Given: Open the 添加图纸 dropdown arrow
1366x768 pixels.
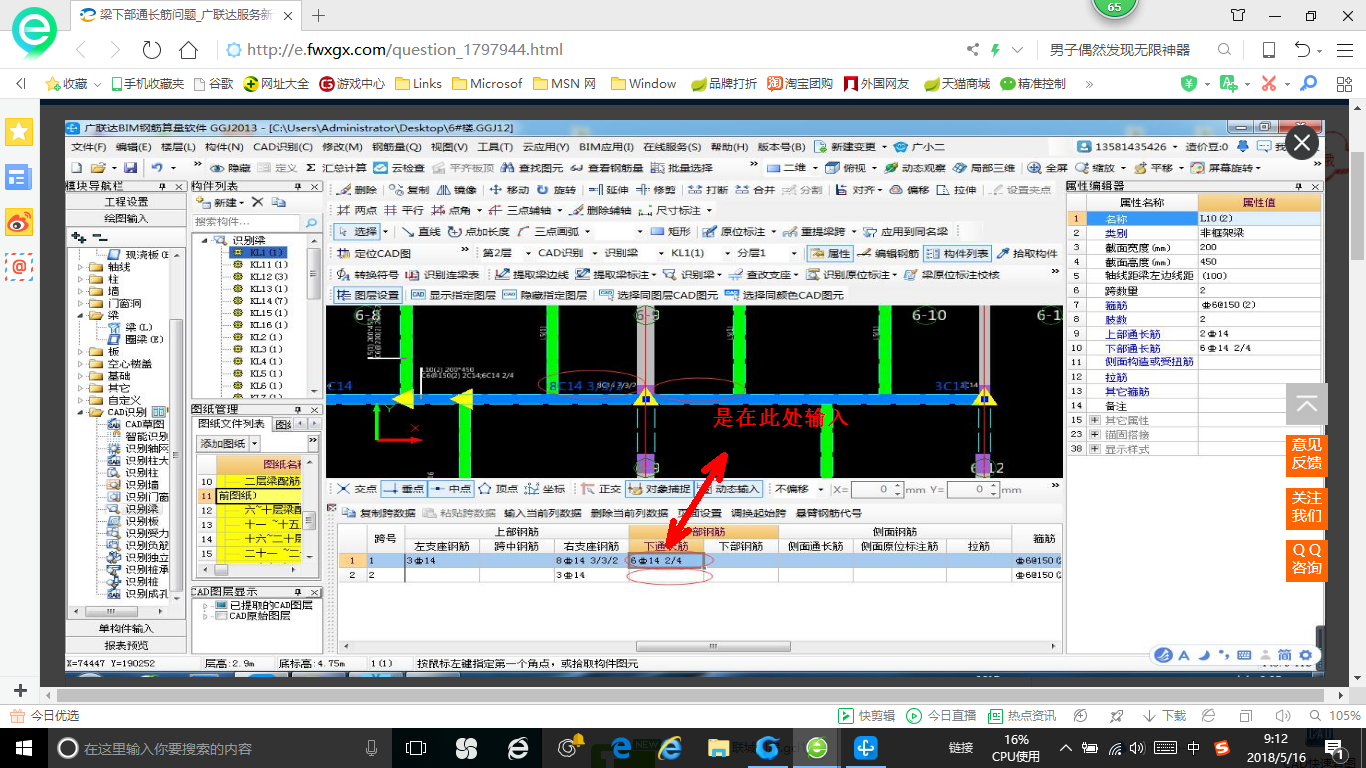Looking at the screenshot, I should point(255,443).
